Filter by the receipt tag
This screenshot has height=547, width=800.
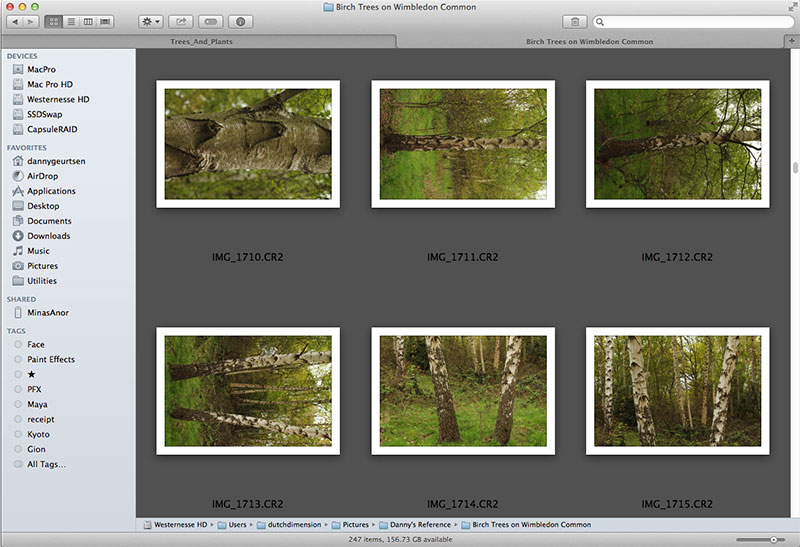pos(40,419)
